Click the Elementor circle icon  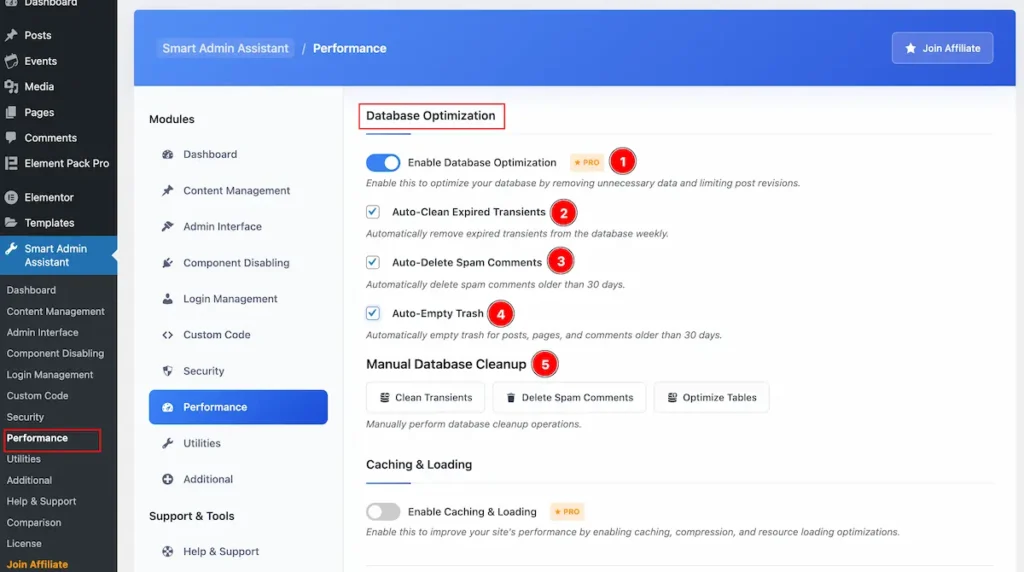[11, 197]
